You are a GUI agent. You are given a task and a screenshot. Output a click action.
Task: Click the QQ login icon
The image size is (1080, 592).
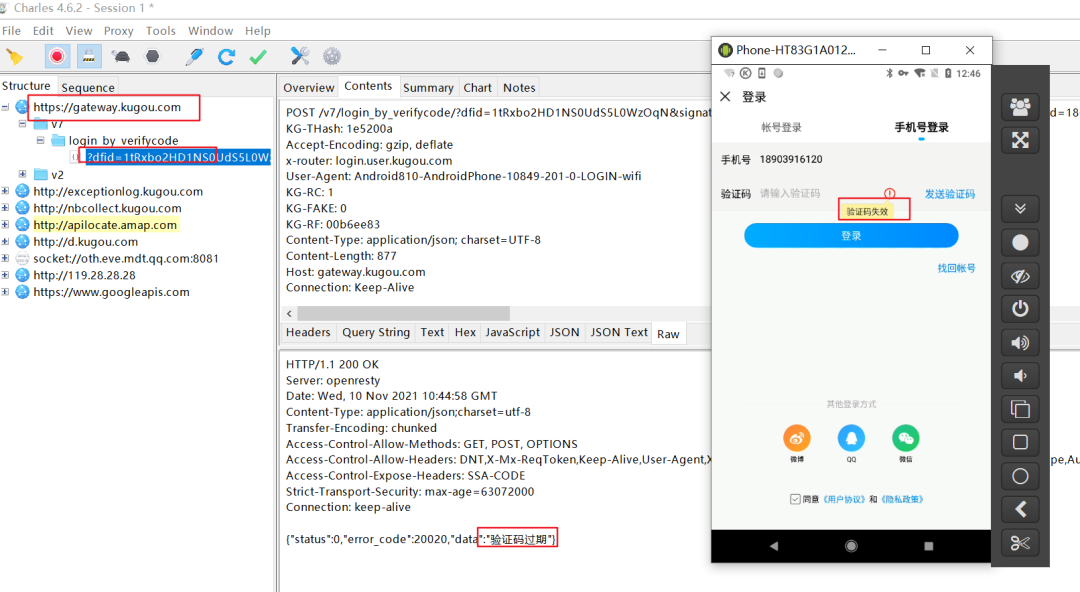click(851, 438)
